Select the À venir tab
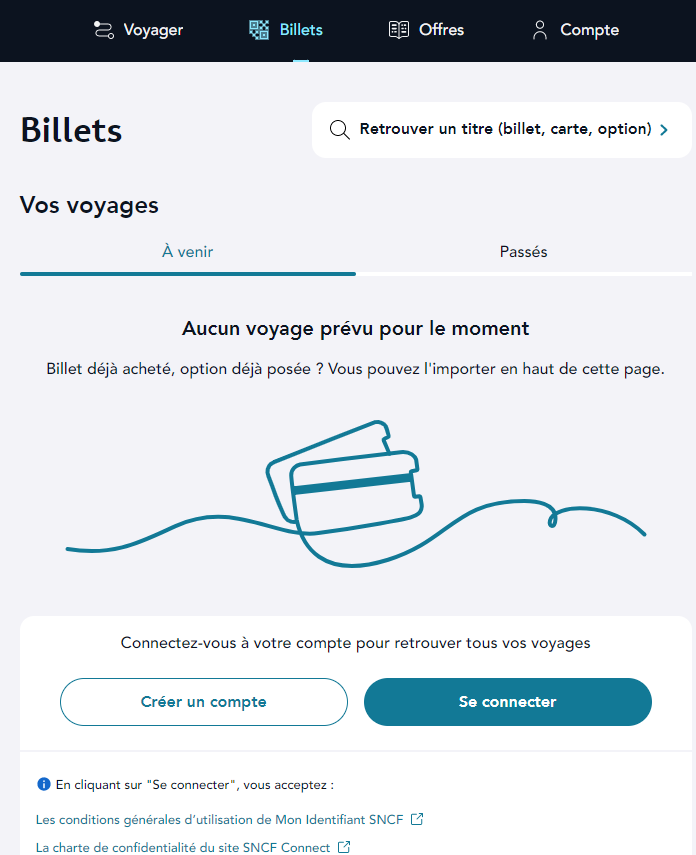Image resolution: width=696 pixels, height=855 pixels. coord(187,251)
